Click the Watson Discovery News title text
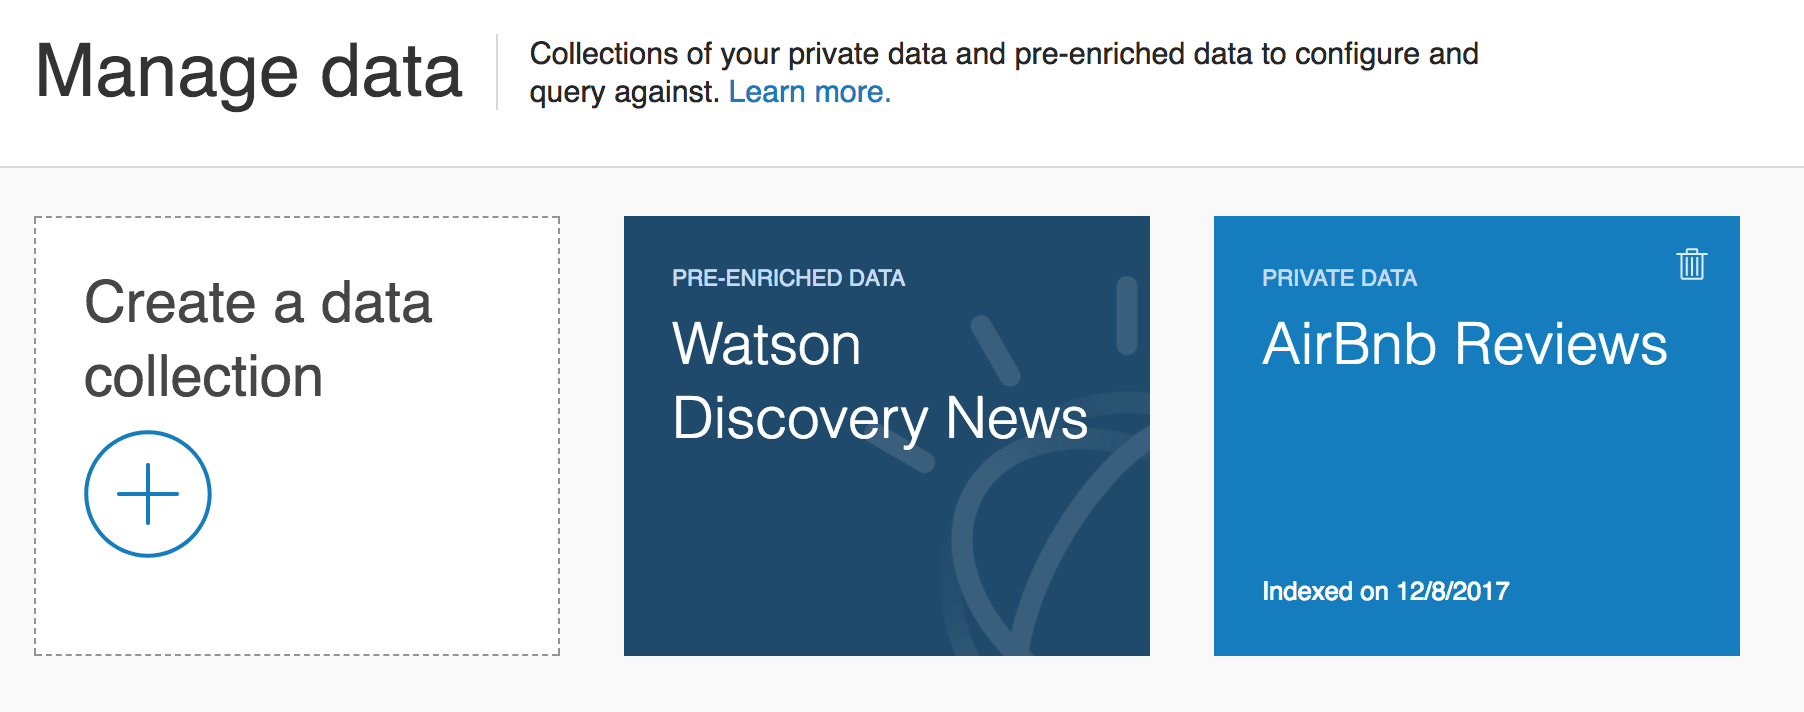Image resolution: width=1804 pixels, height=712 pixels. (x=880, y=382)
